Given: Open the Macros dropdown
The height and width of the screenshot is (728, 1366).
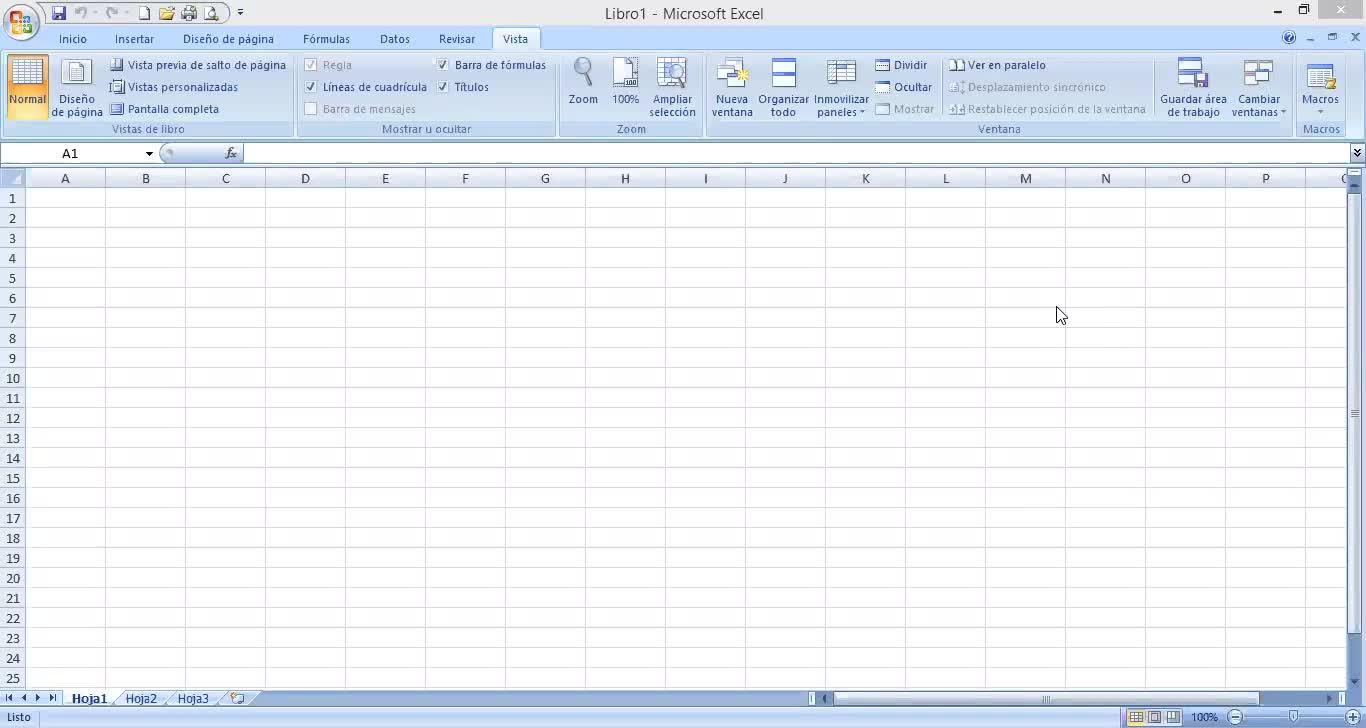Looking at the screenshot, I should click(1320, 87).
